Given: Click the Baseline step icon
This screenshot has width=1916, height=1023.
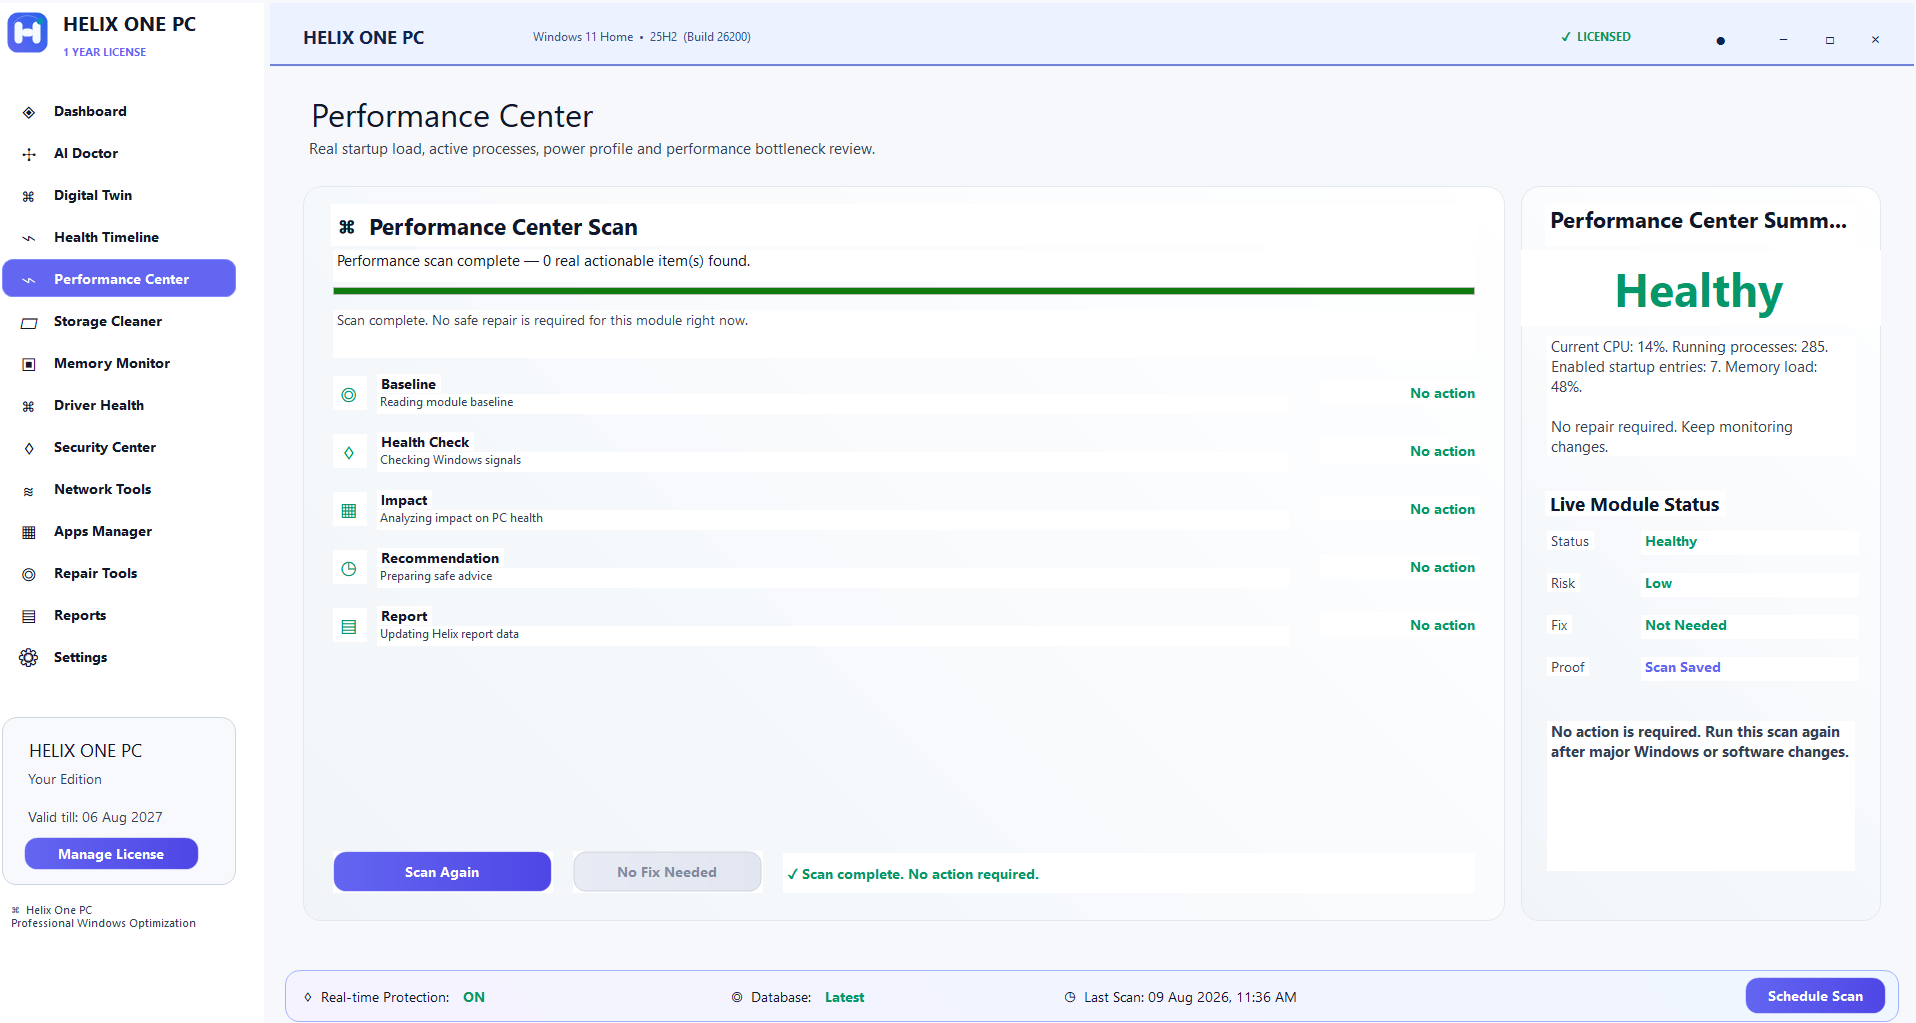Looking at the screenshot, I should 349,395.
